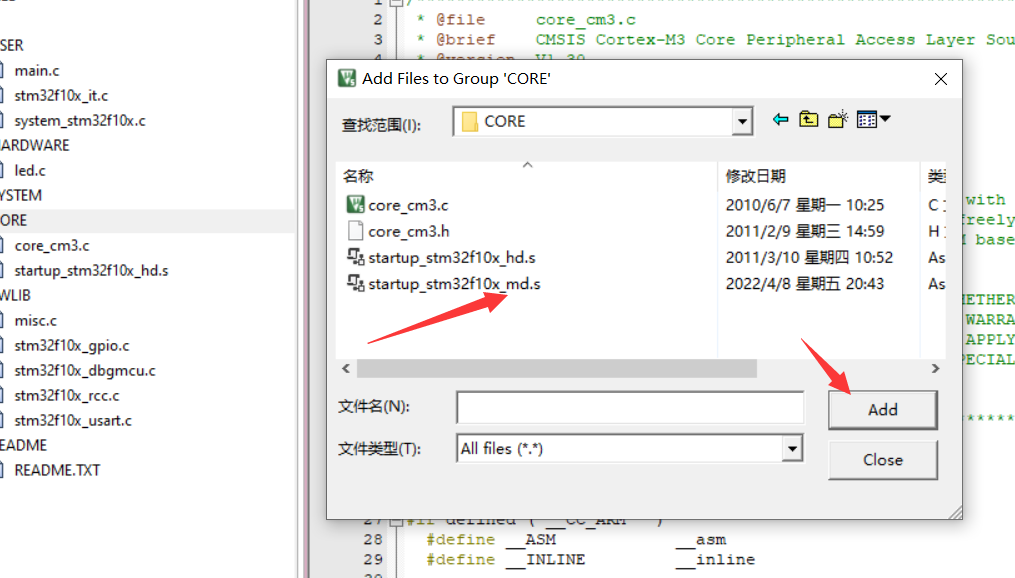The width and height of the screenshot is (1015, 578).
Task: Click the Keil icon in dialog title bar
Action: tap(347, 78)
